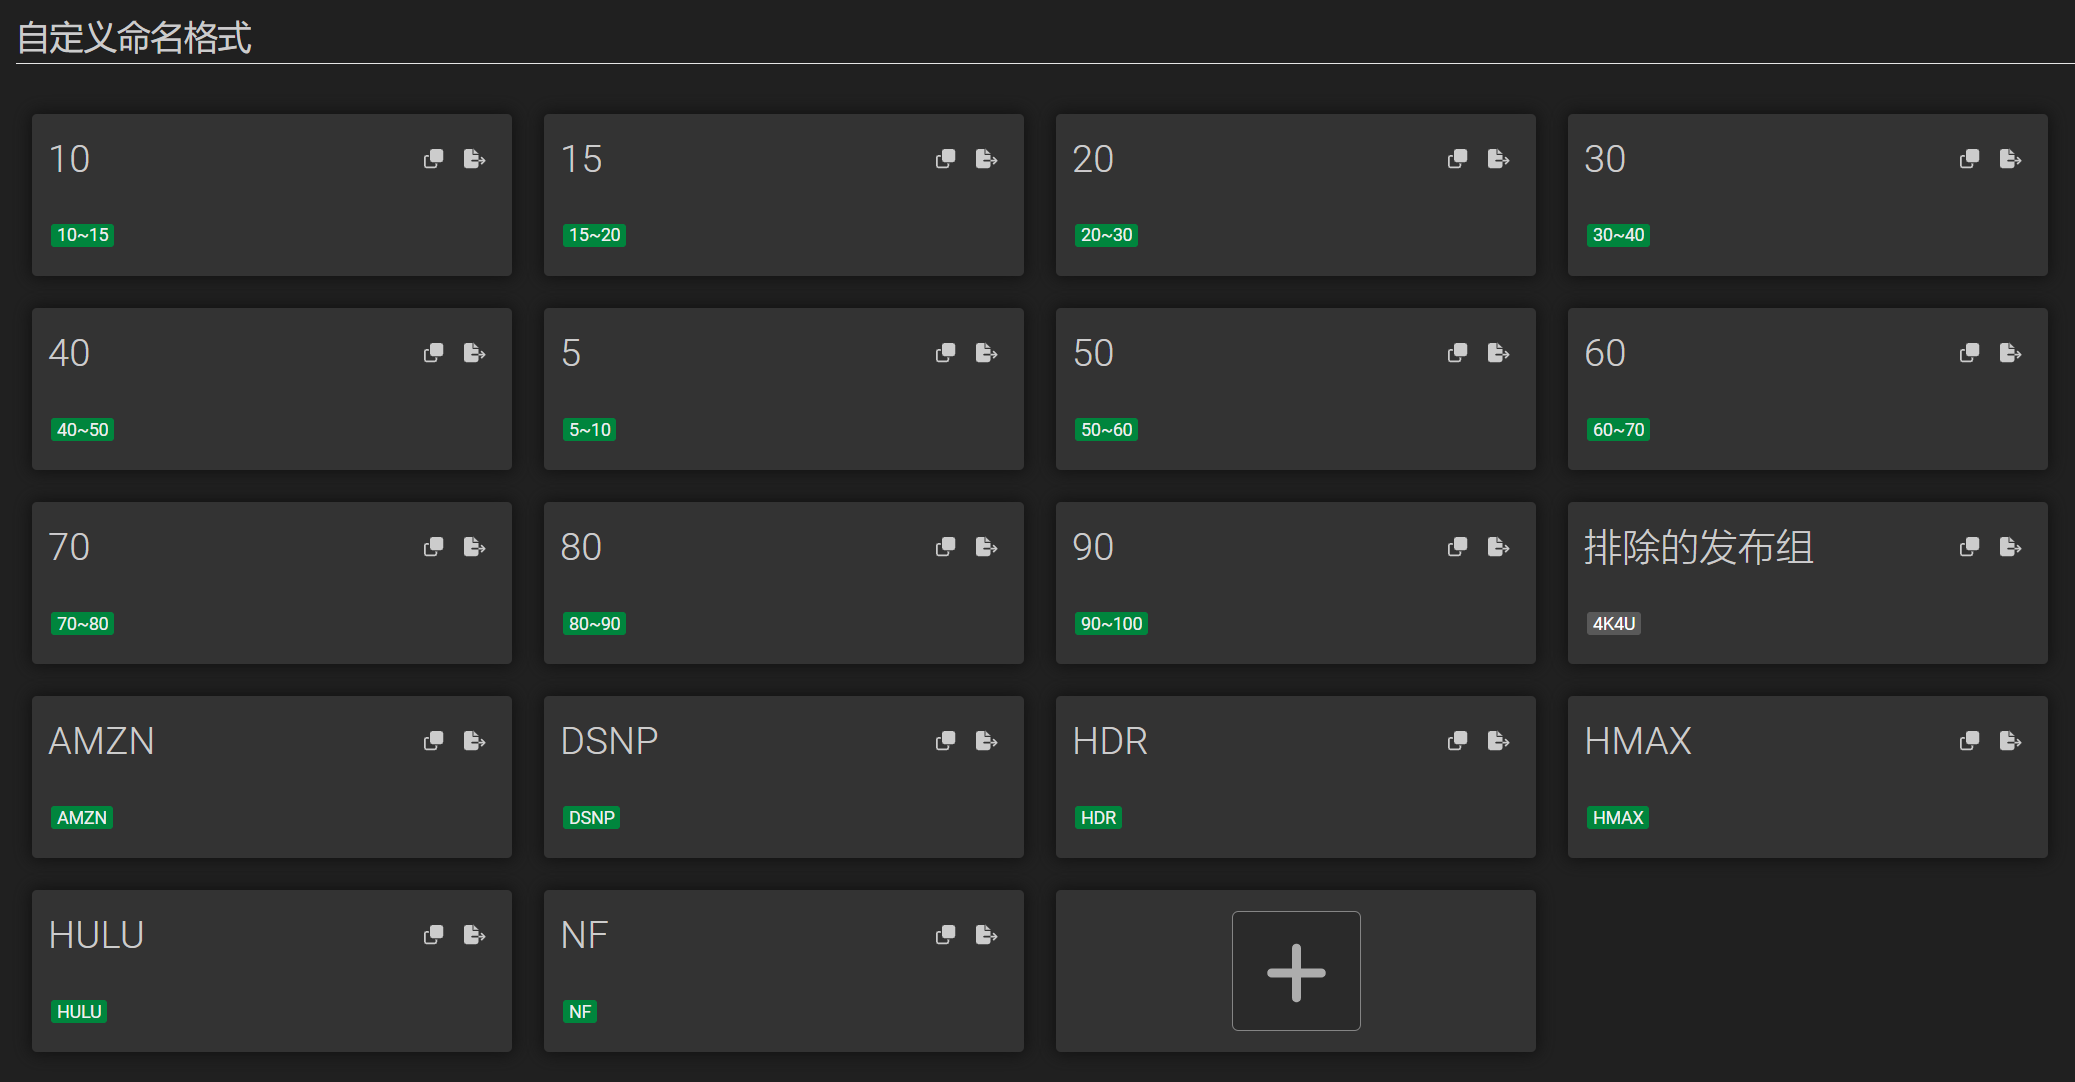Export the HULU custom format
The image size is (2075, 1082).
[474, 935]
